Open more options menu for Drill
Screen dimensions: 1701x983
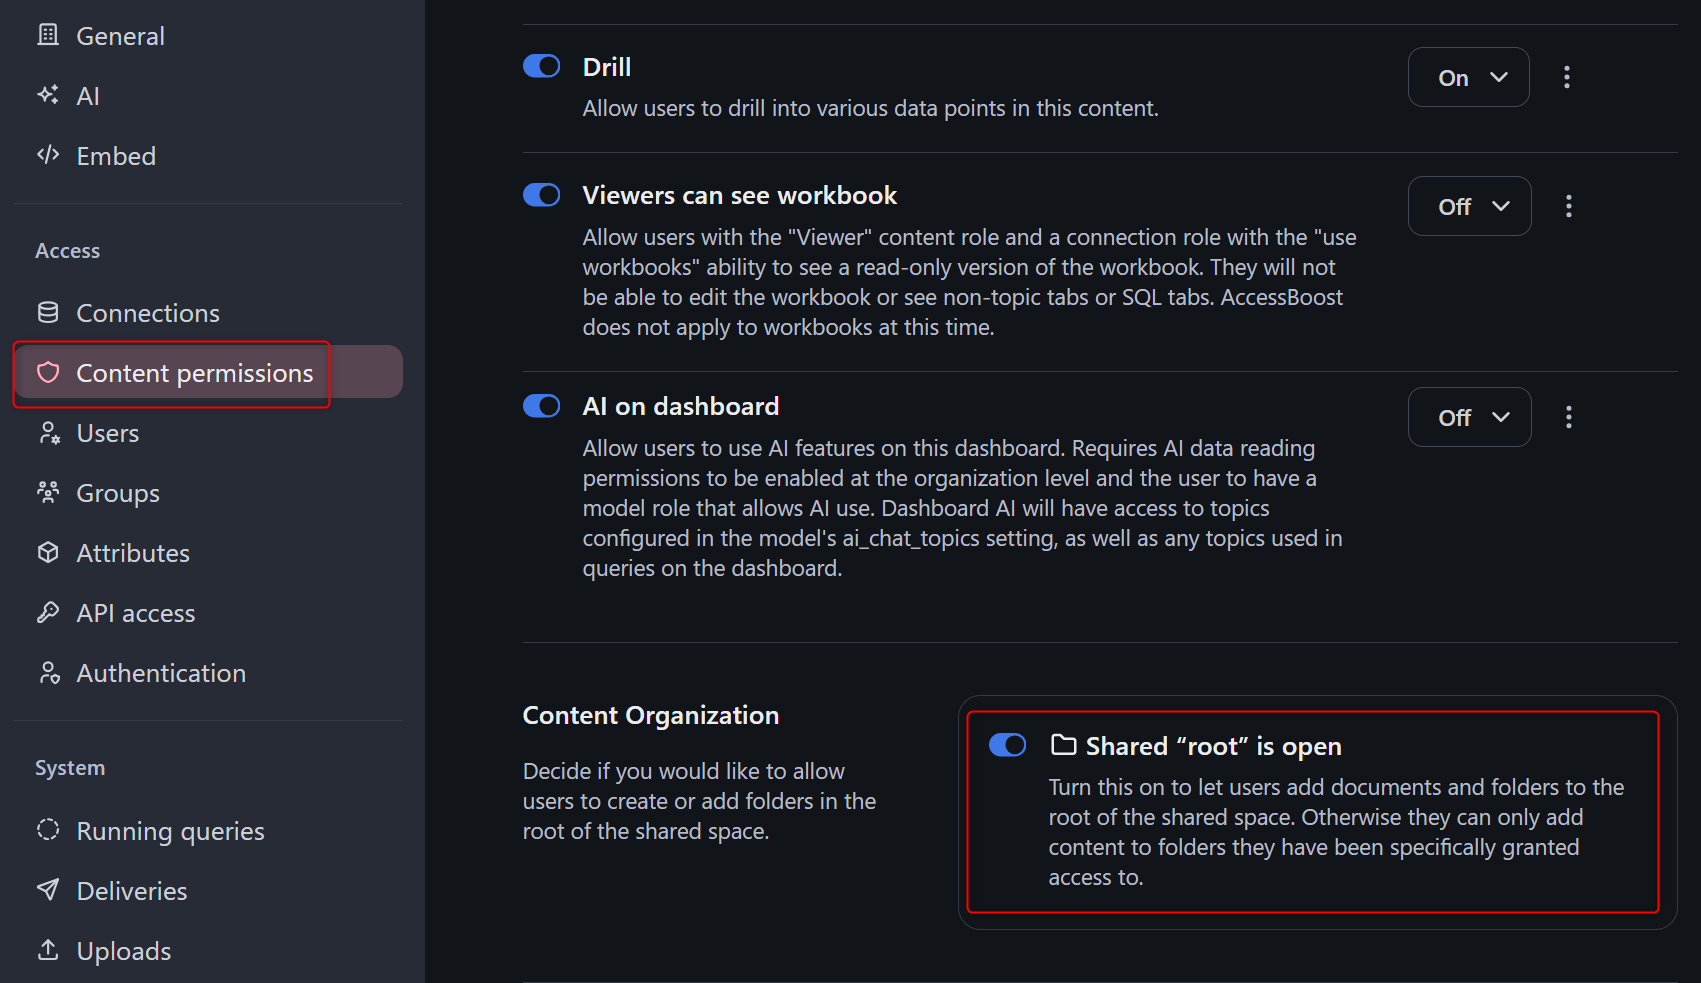pos(1567,78)
